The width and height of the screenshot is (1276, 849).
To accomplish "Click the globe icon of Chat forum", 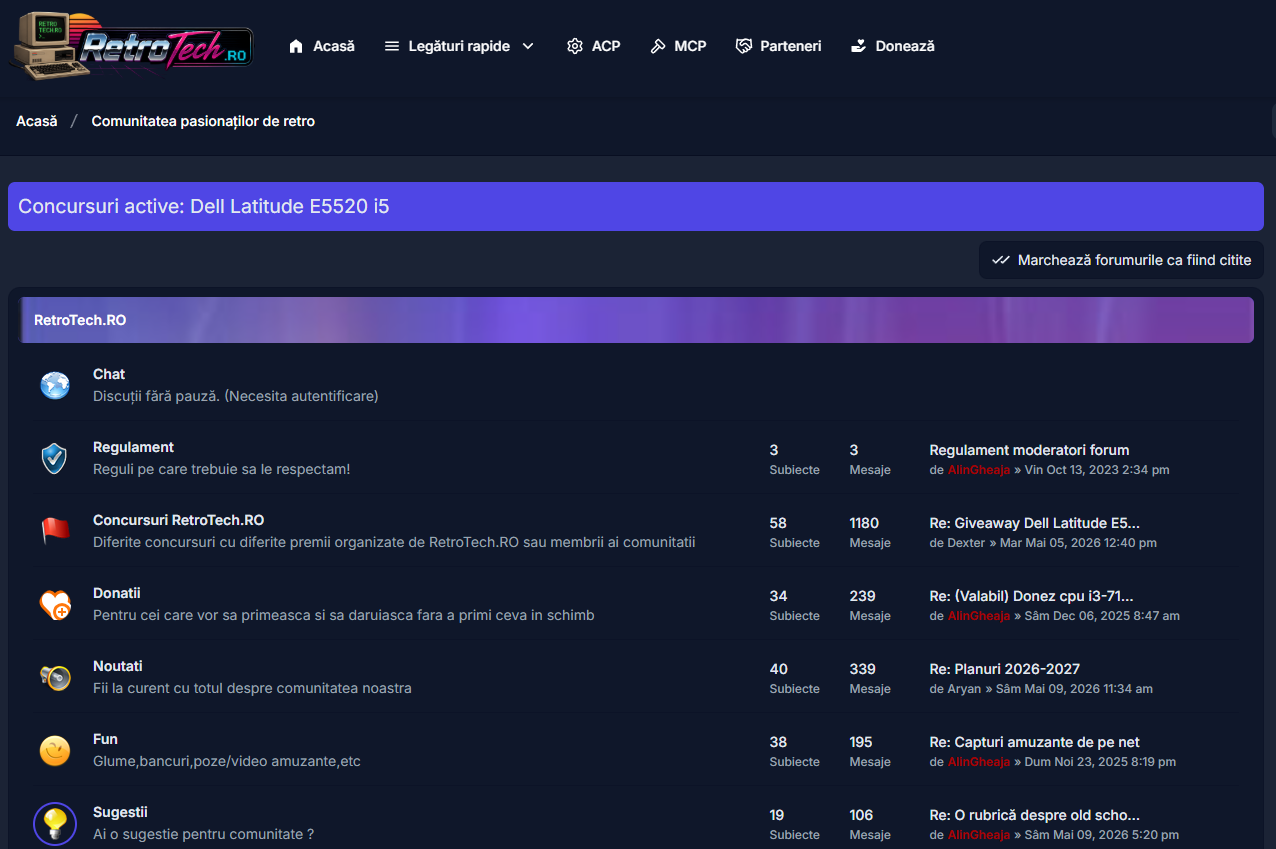I will coord(55,385).
